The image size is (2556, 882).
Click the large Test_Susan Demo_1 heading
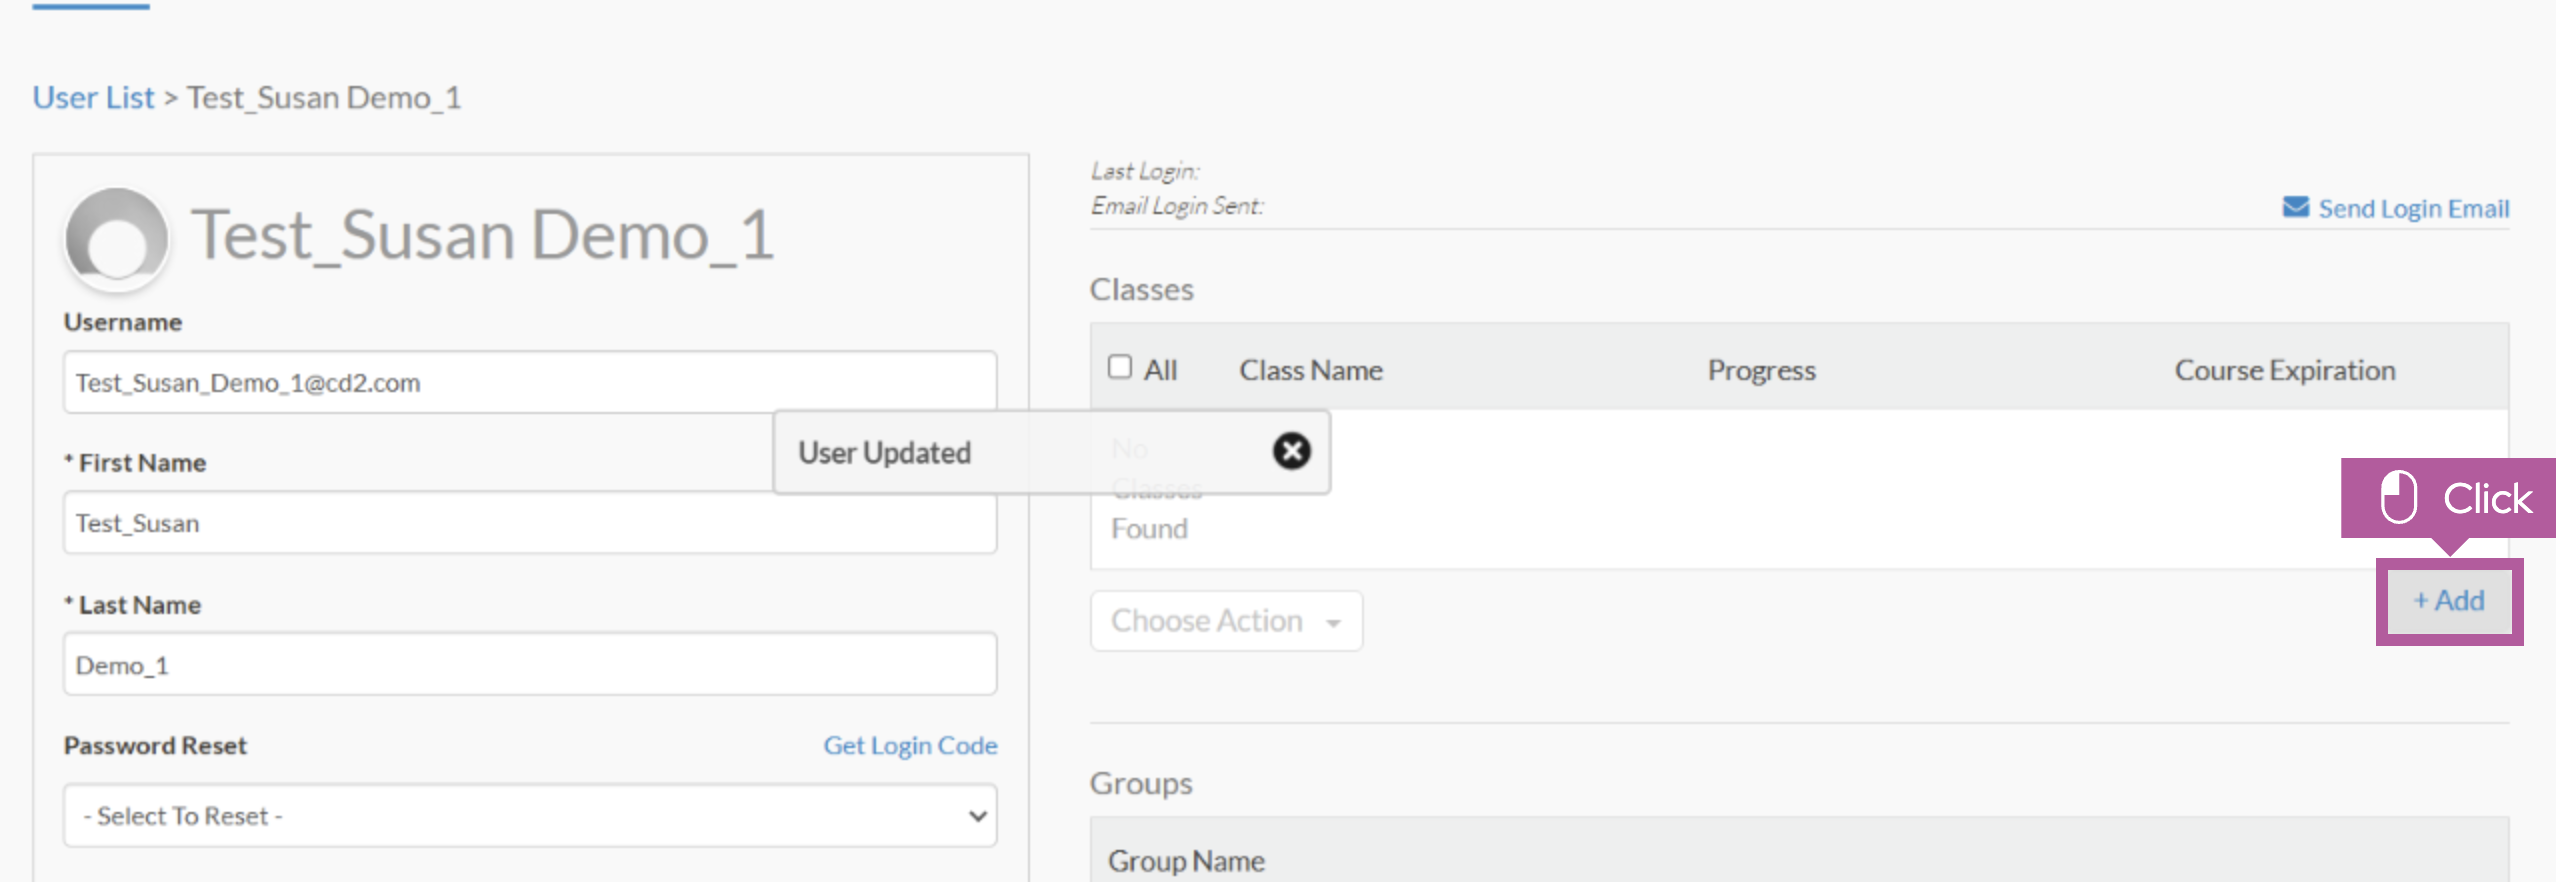[x=482, y=236]
